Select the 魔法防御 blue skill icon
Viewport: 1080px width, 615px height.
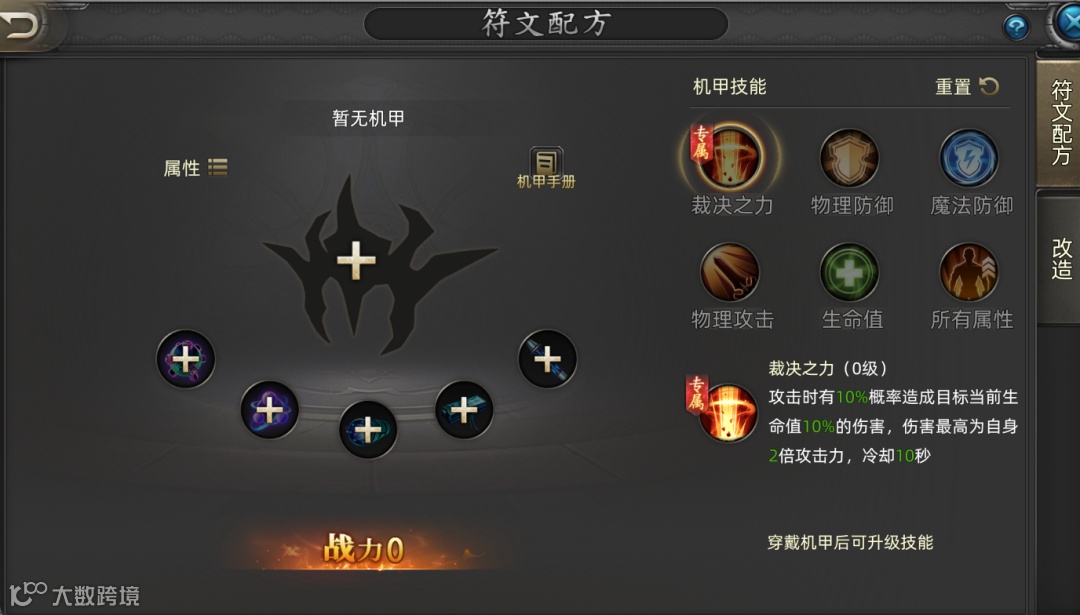point(969,158)
